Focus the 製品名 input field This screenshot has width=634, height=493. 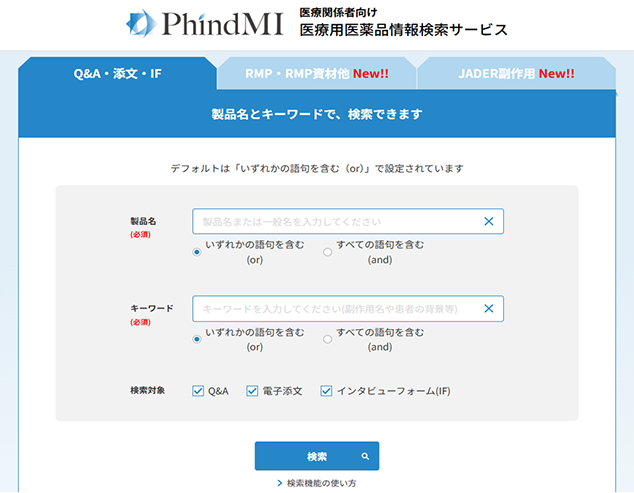348,221
